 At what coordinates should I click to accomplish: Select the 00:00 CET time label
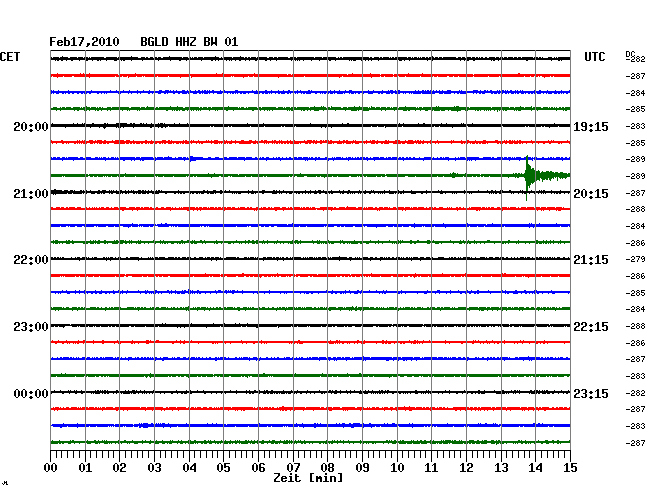31,394
